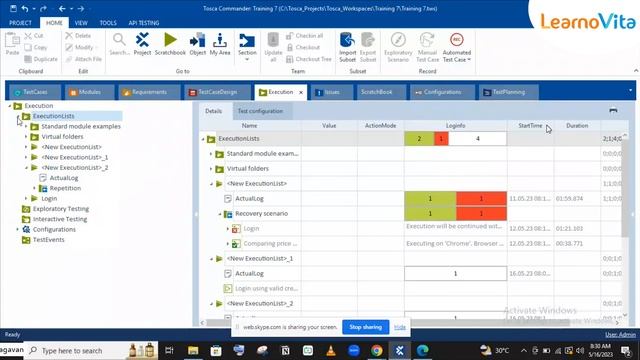
Task: Switch to the Modules workspace tab
Action: (x=89, y=92)
